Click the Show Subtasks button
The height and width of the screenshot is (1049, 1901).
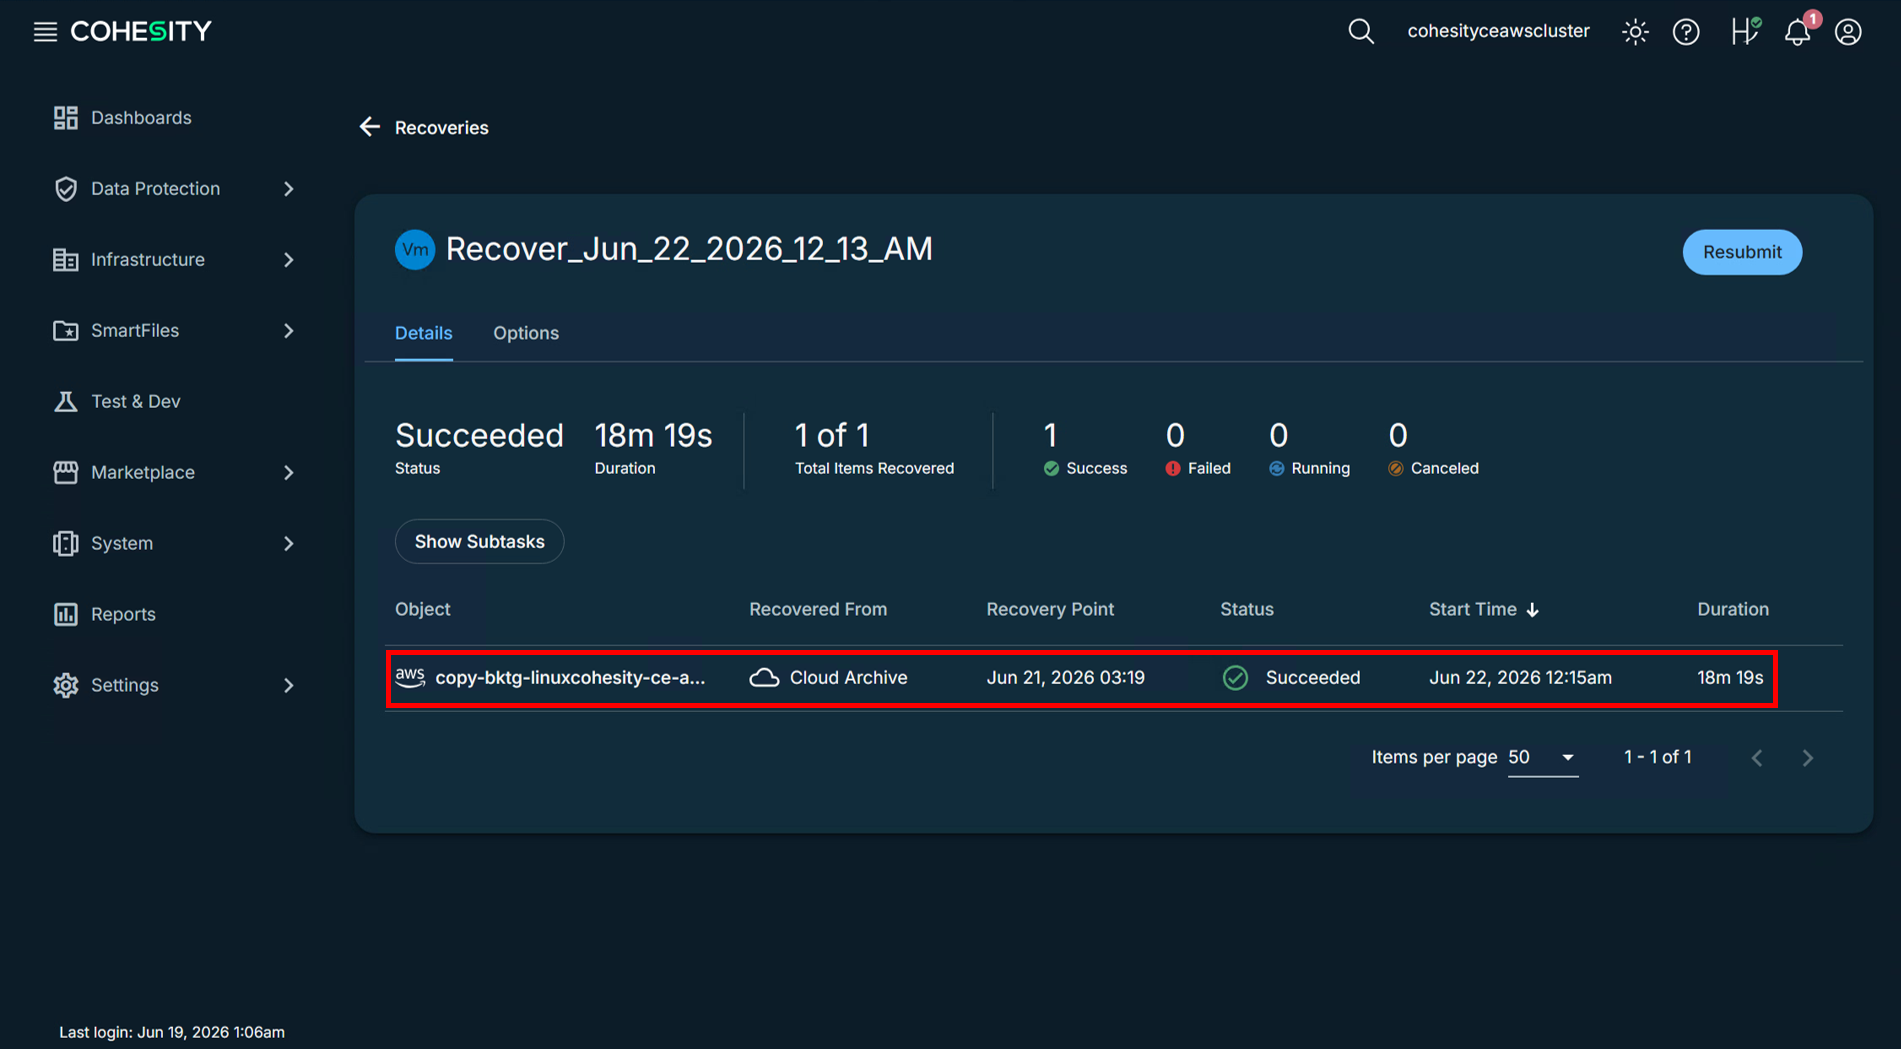(479, 541)
